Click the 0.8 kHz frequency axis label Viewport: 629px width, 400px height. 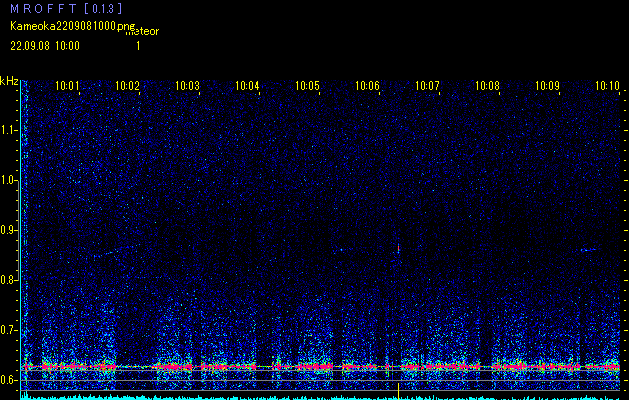8,280
